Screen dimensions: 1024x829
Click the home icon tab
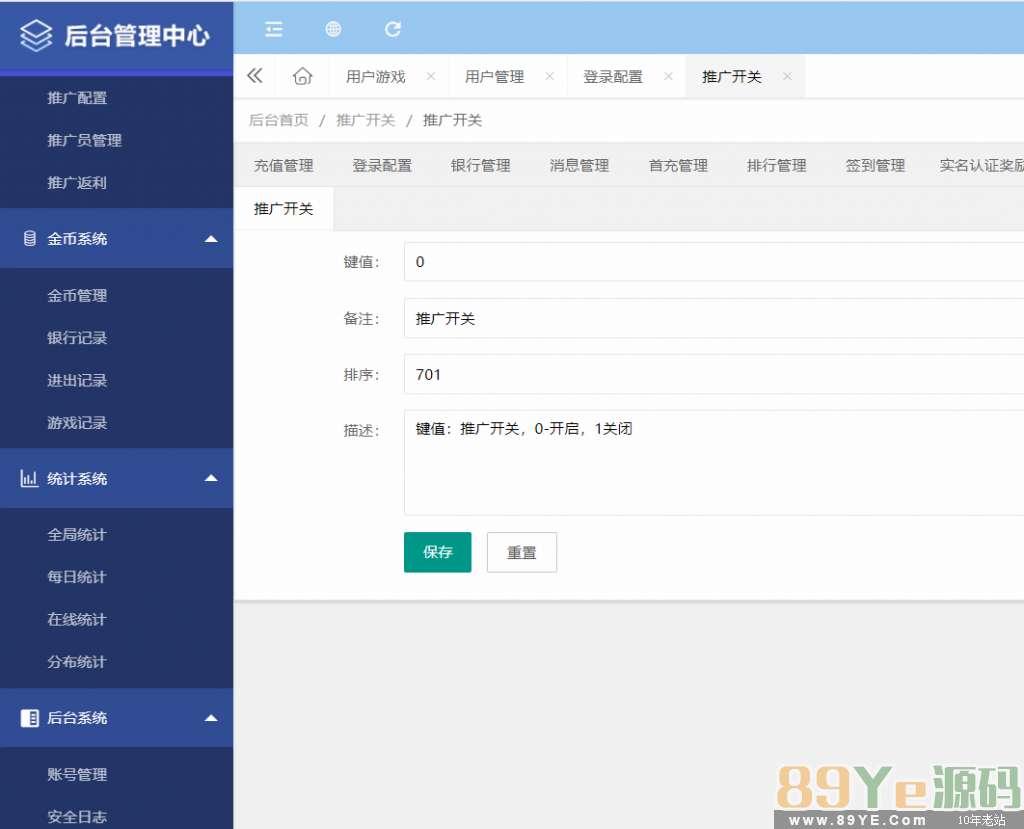coord(302,77)
